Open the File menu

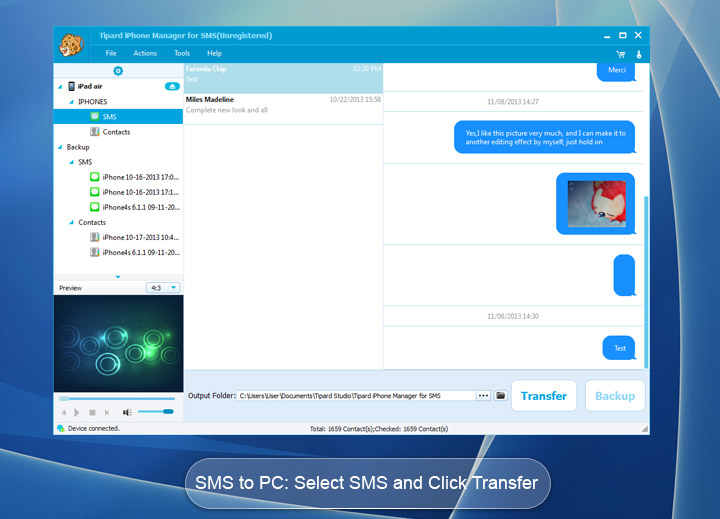coord(111,53)
